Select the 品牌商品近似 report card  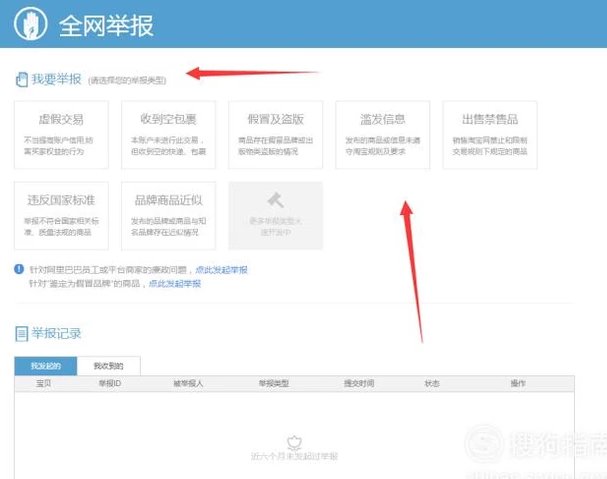168,216
